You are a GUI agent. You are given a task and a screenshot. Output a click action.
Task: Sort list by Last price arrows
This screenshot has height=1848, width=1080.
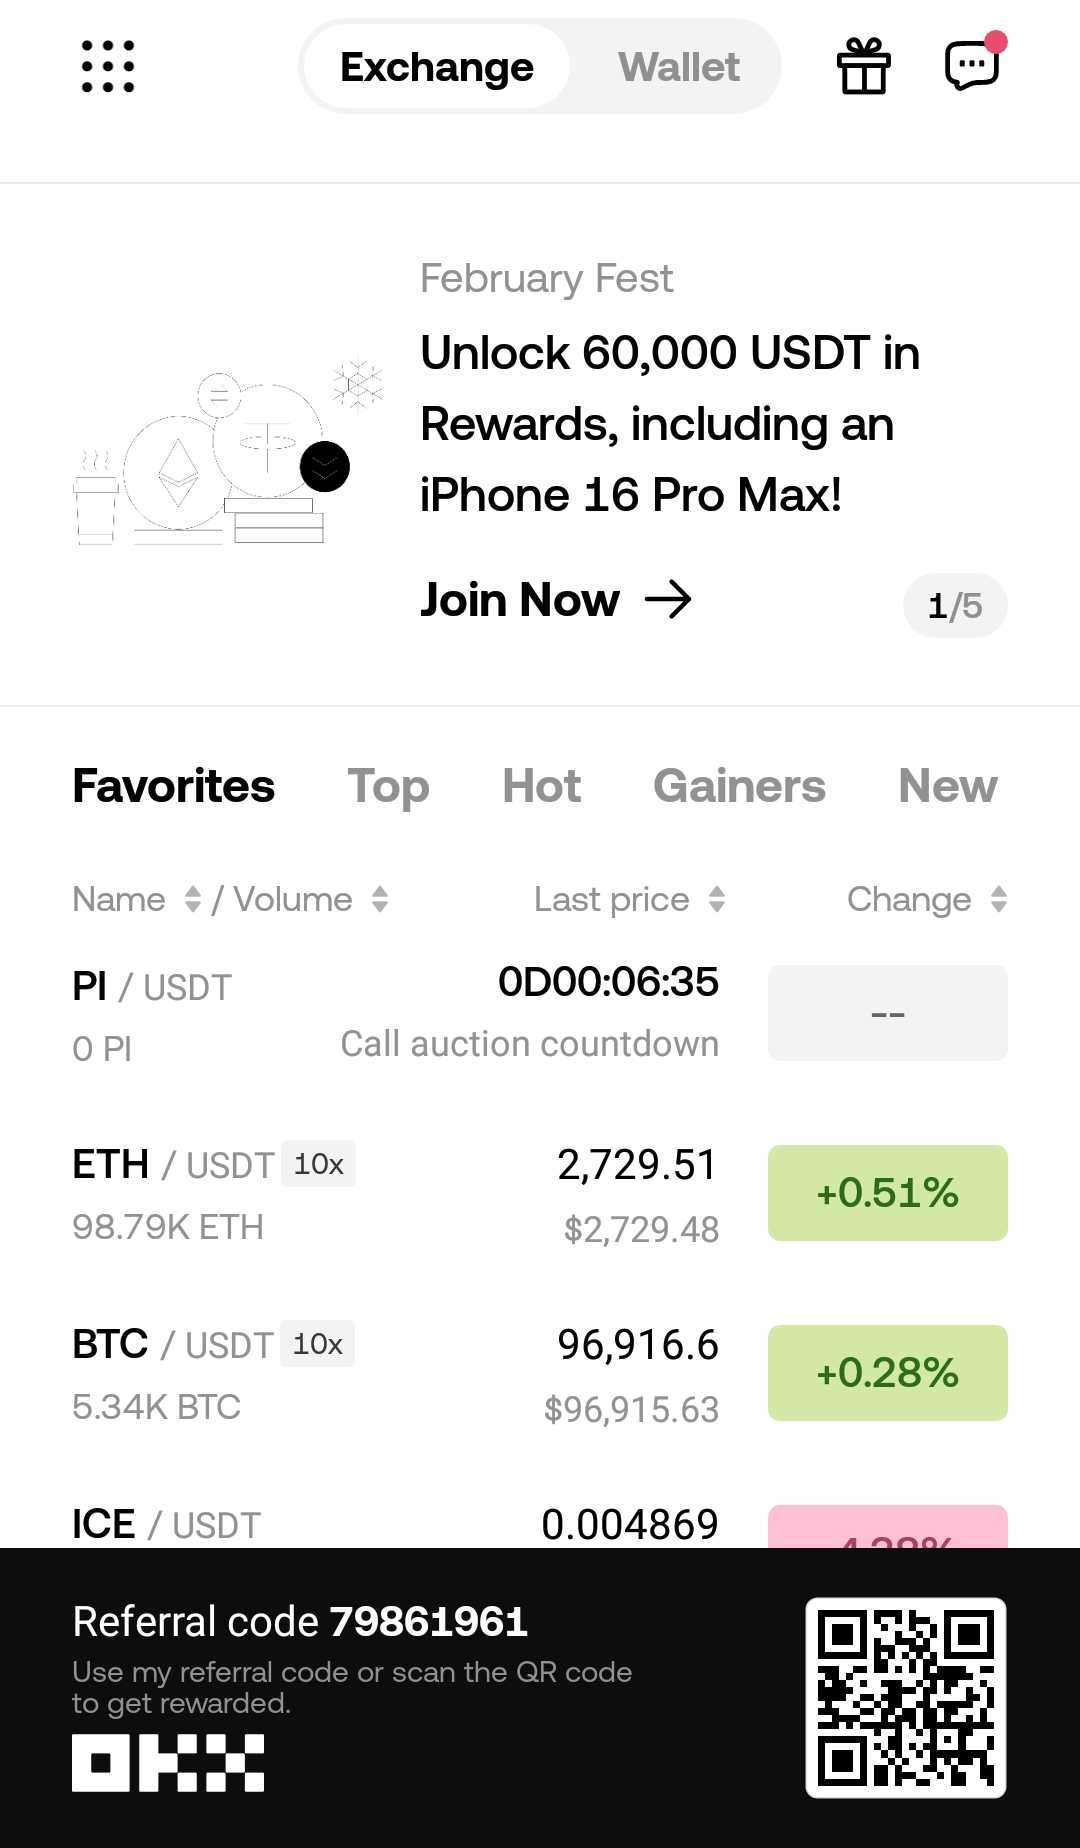coord(717,899)
